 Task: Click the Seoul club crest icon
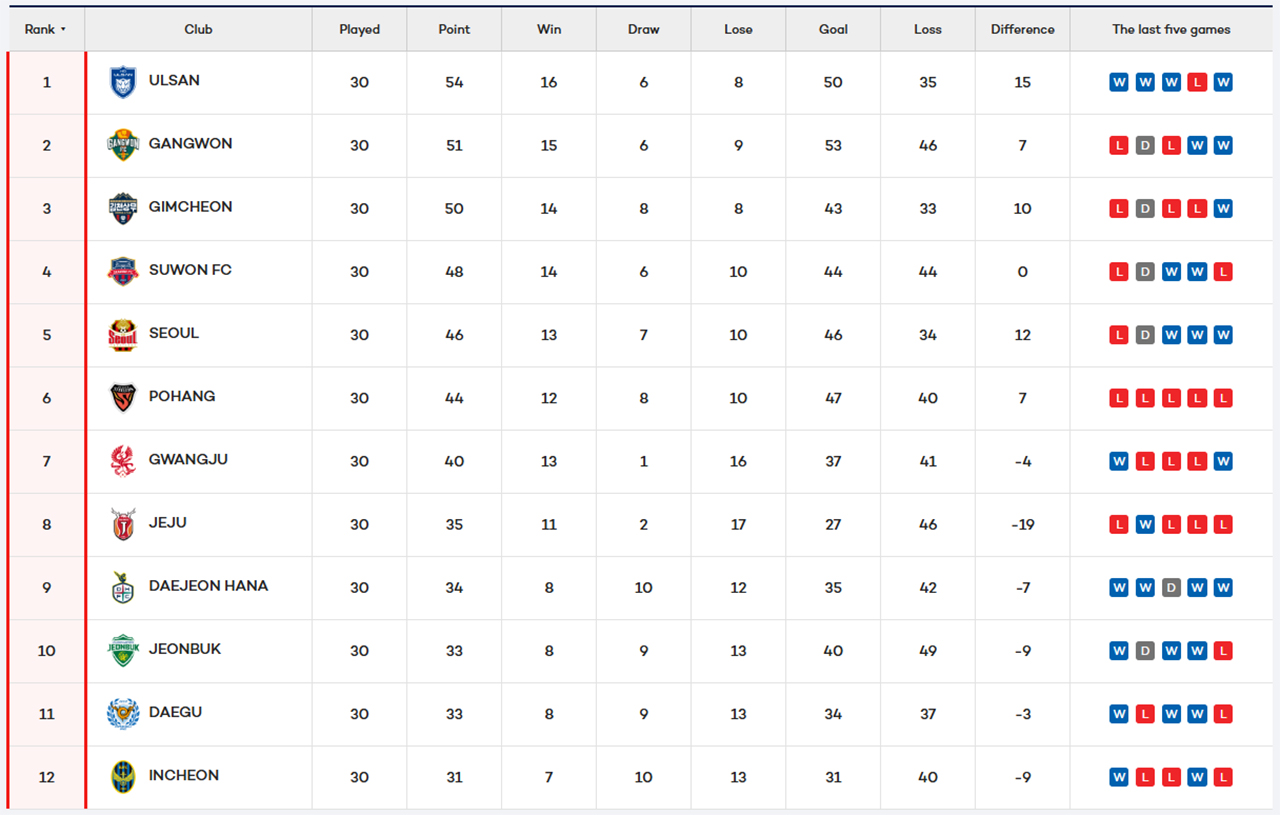coord(123,335)
